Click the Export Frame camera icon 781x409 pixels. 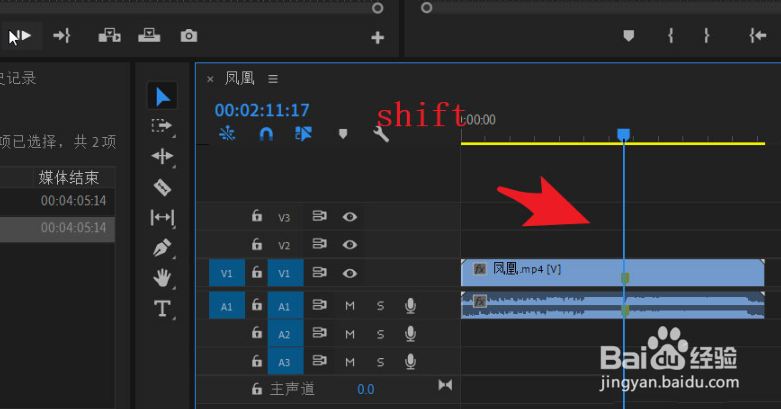point(189,36)
